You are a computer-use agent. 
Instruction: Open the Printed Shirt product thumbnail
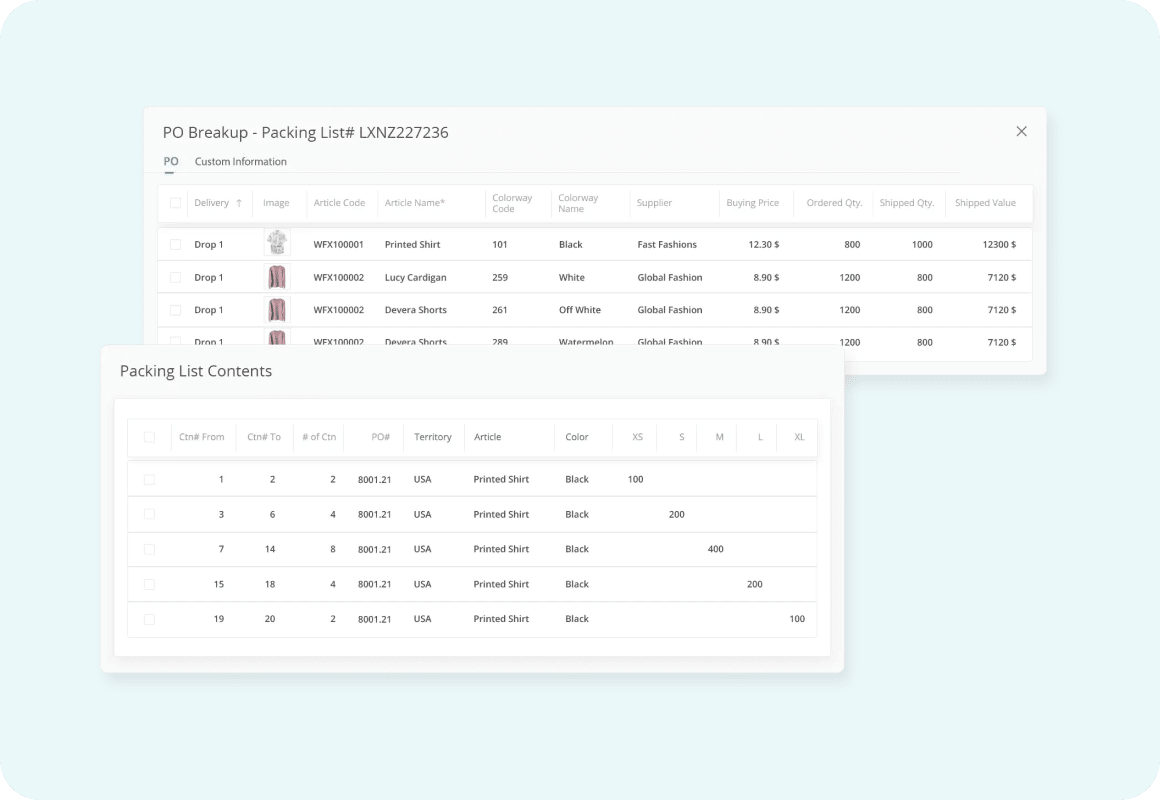coord(276,244)
